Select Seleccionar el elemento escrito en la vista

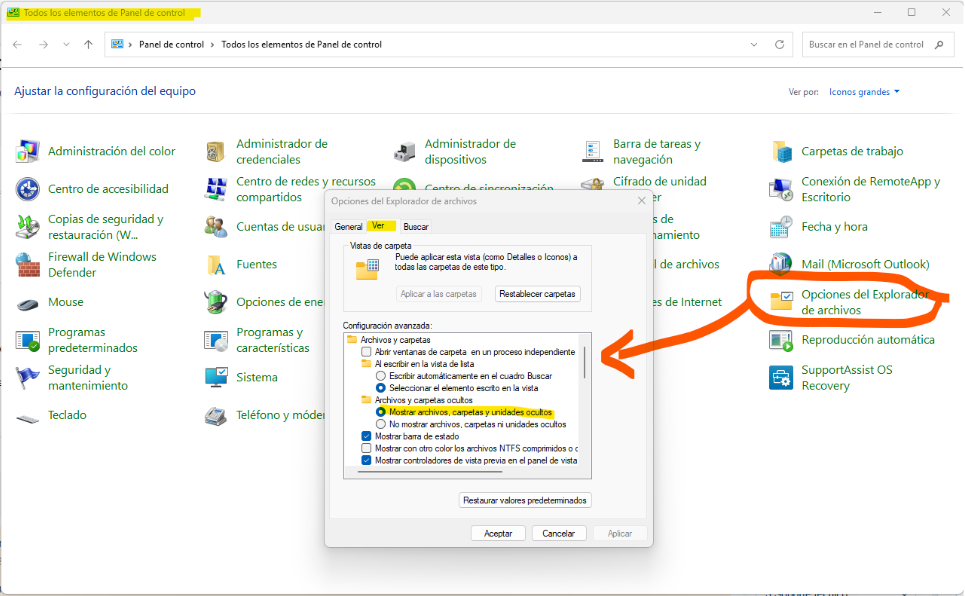380,388
